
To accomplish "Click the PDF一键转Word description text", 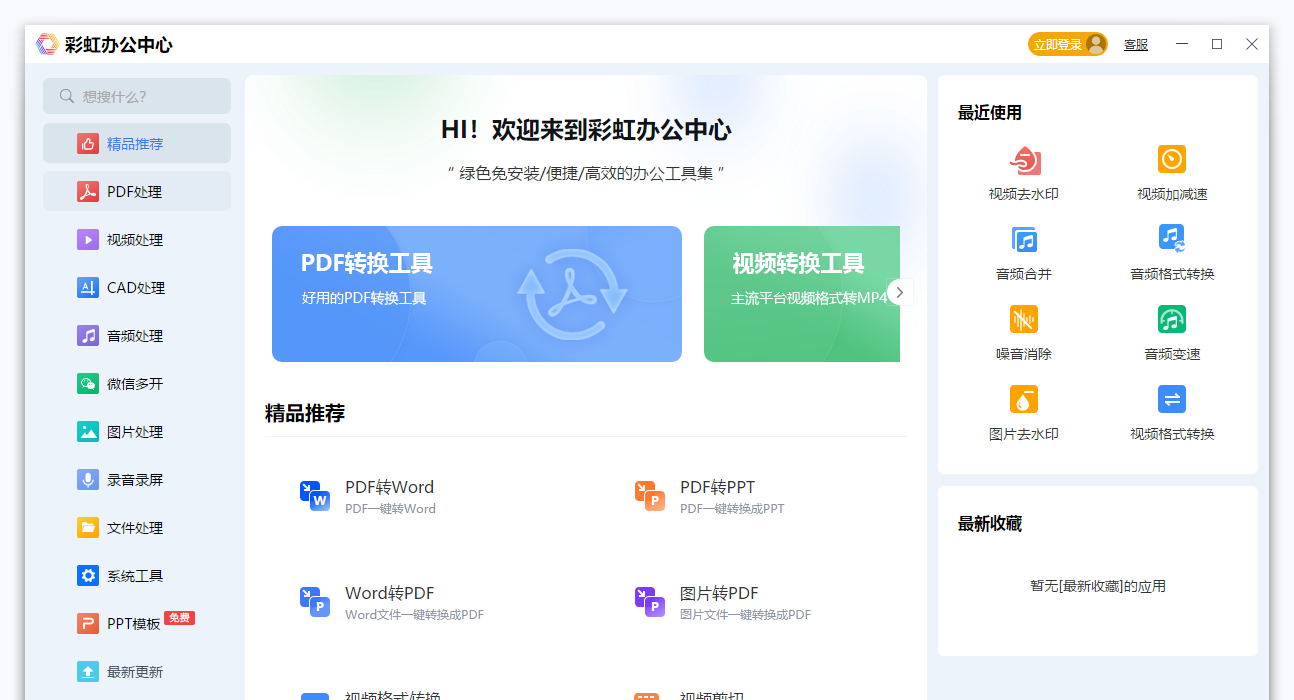I will click(390, 509).
